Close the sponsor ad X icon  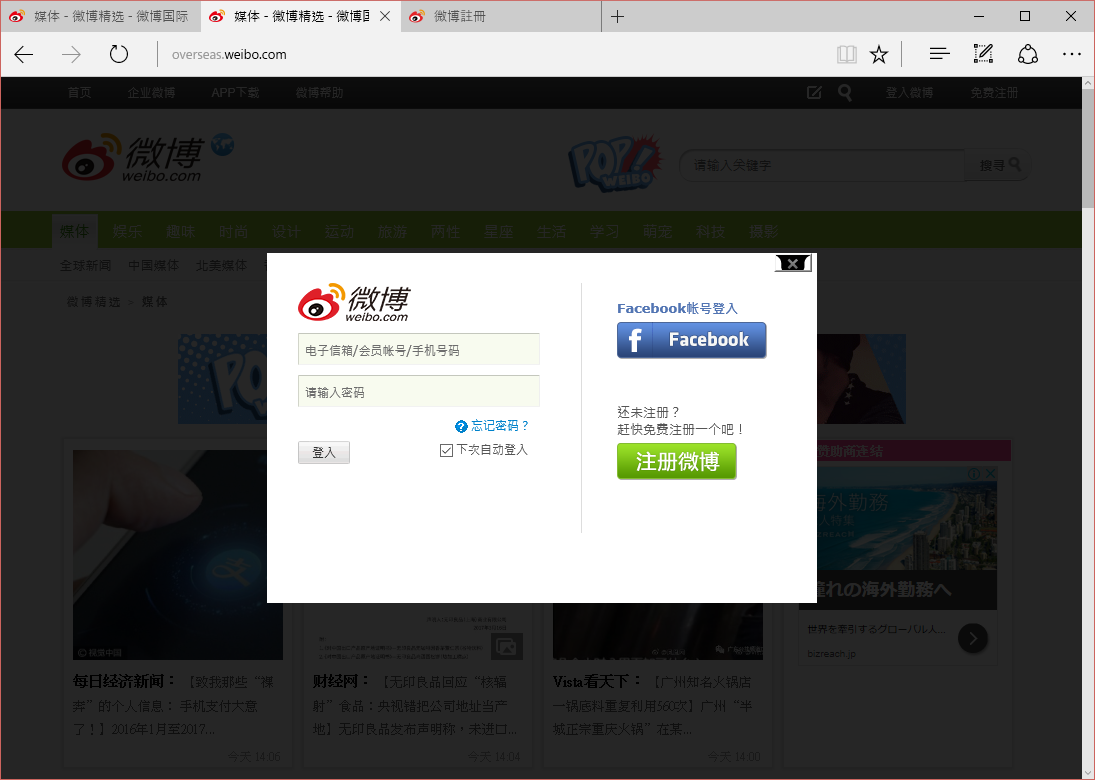(990, 473)
